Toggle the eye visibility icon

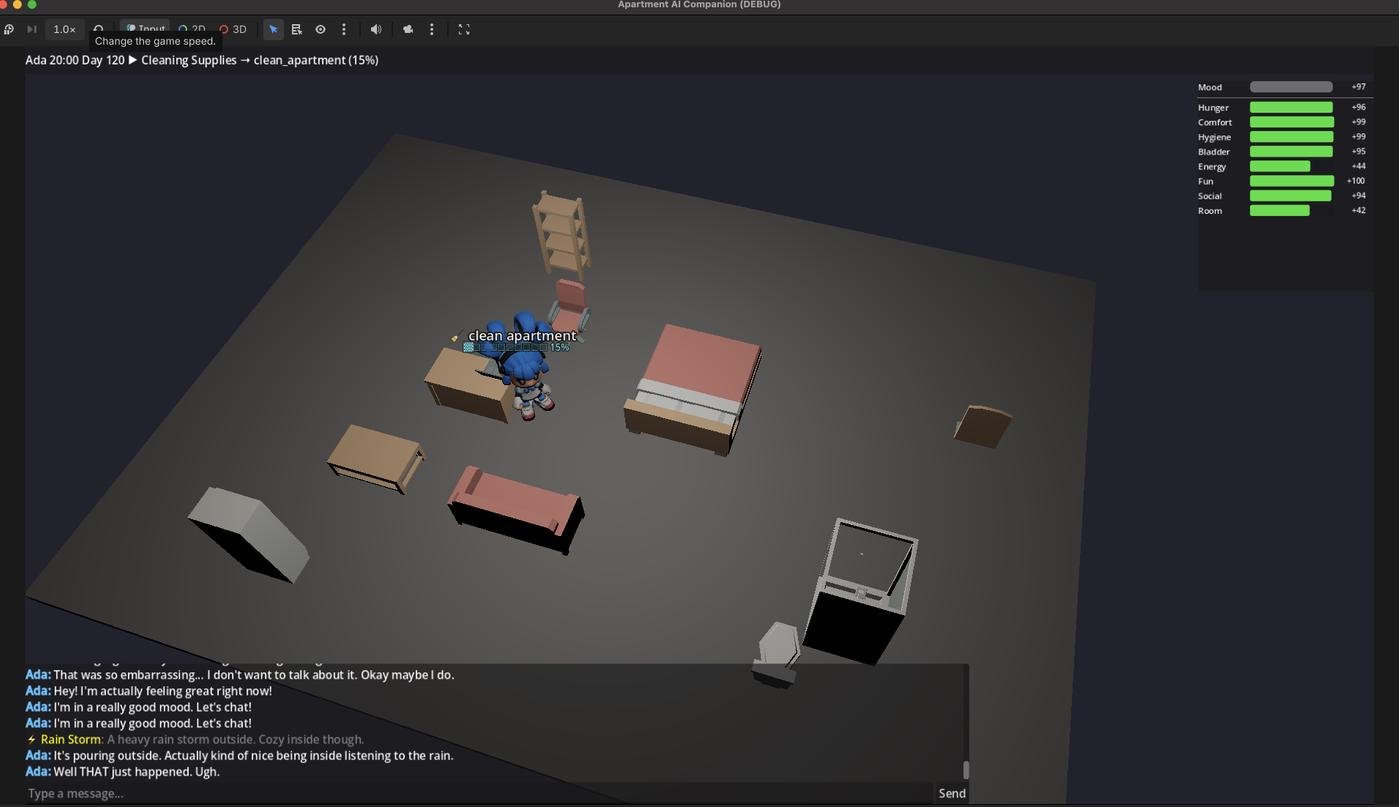pyautogui.click(x=321, y=30)
